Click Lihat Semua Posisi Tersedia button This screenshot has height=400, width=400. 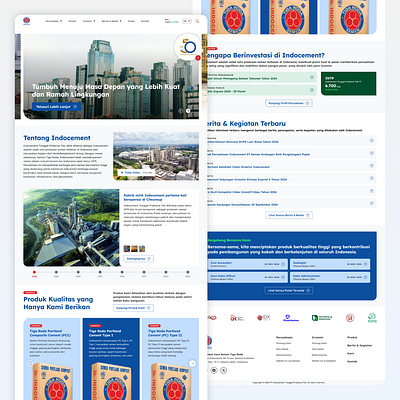[x=289, y=290]
